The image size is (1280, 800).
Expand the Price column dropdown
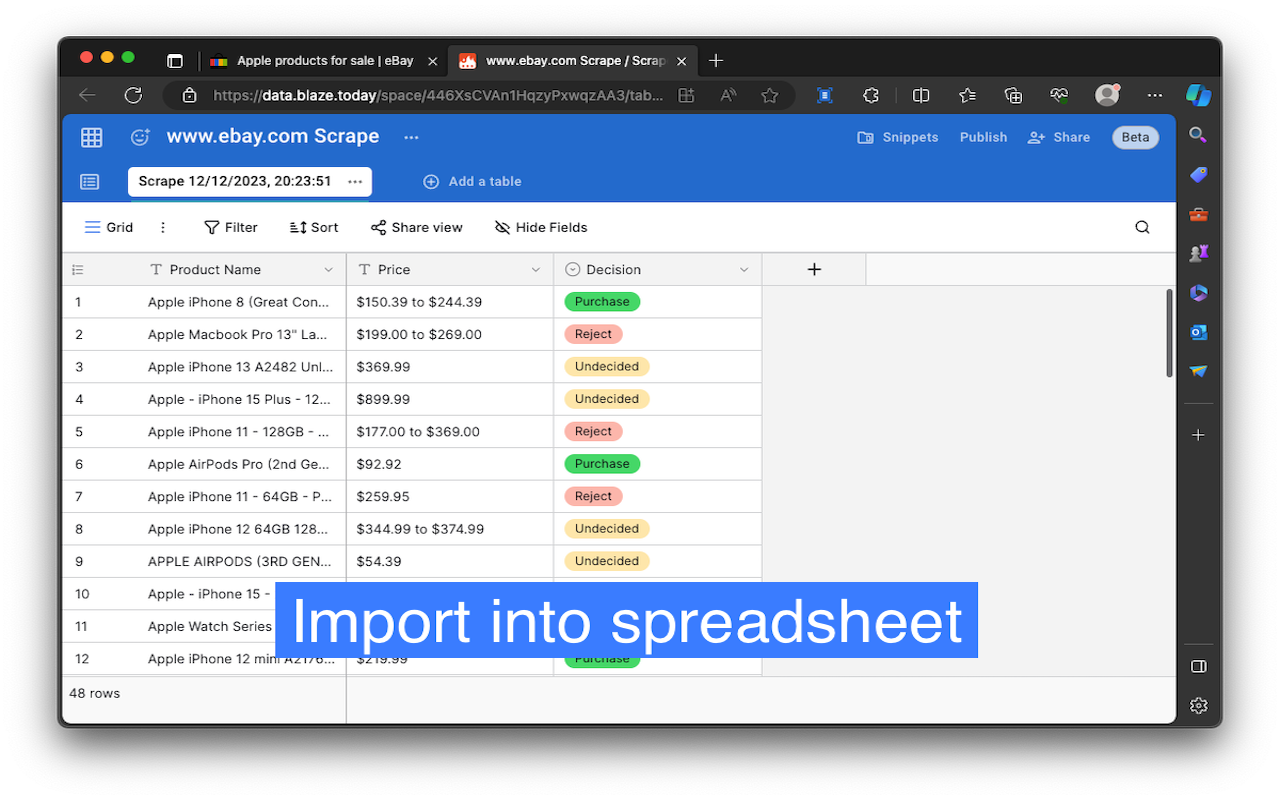536,270
